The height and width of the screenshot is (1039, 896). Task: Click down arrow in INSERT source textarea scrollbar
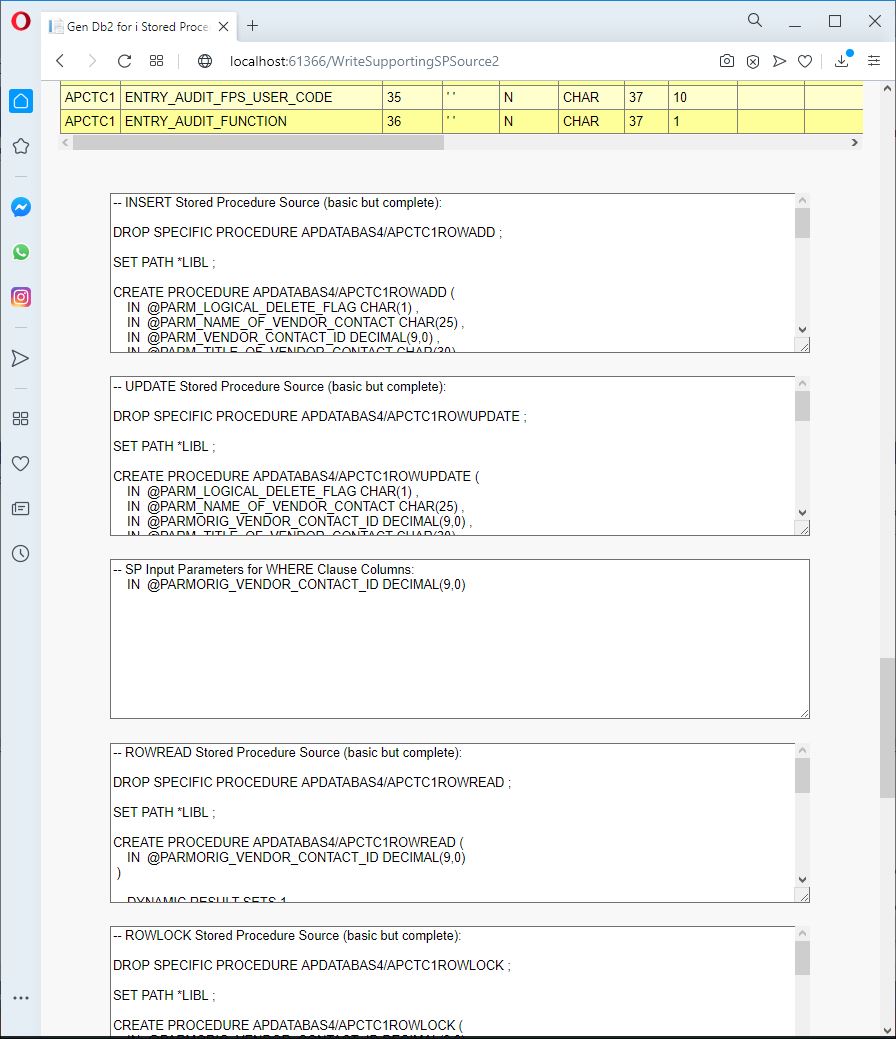pos(803,329)
